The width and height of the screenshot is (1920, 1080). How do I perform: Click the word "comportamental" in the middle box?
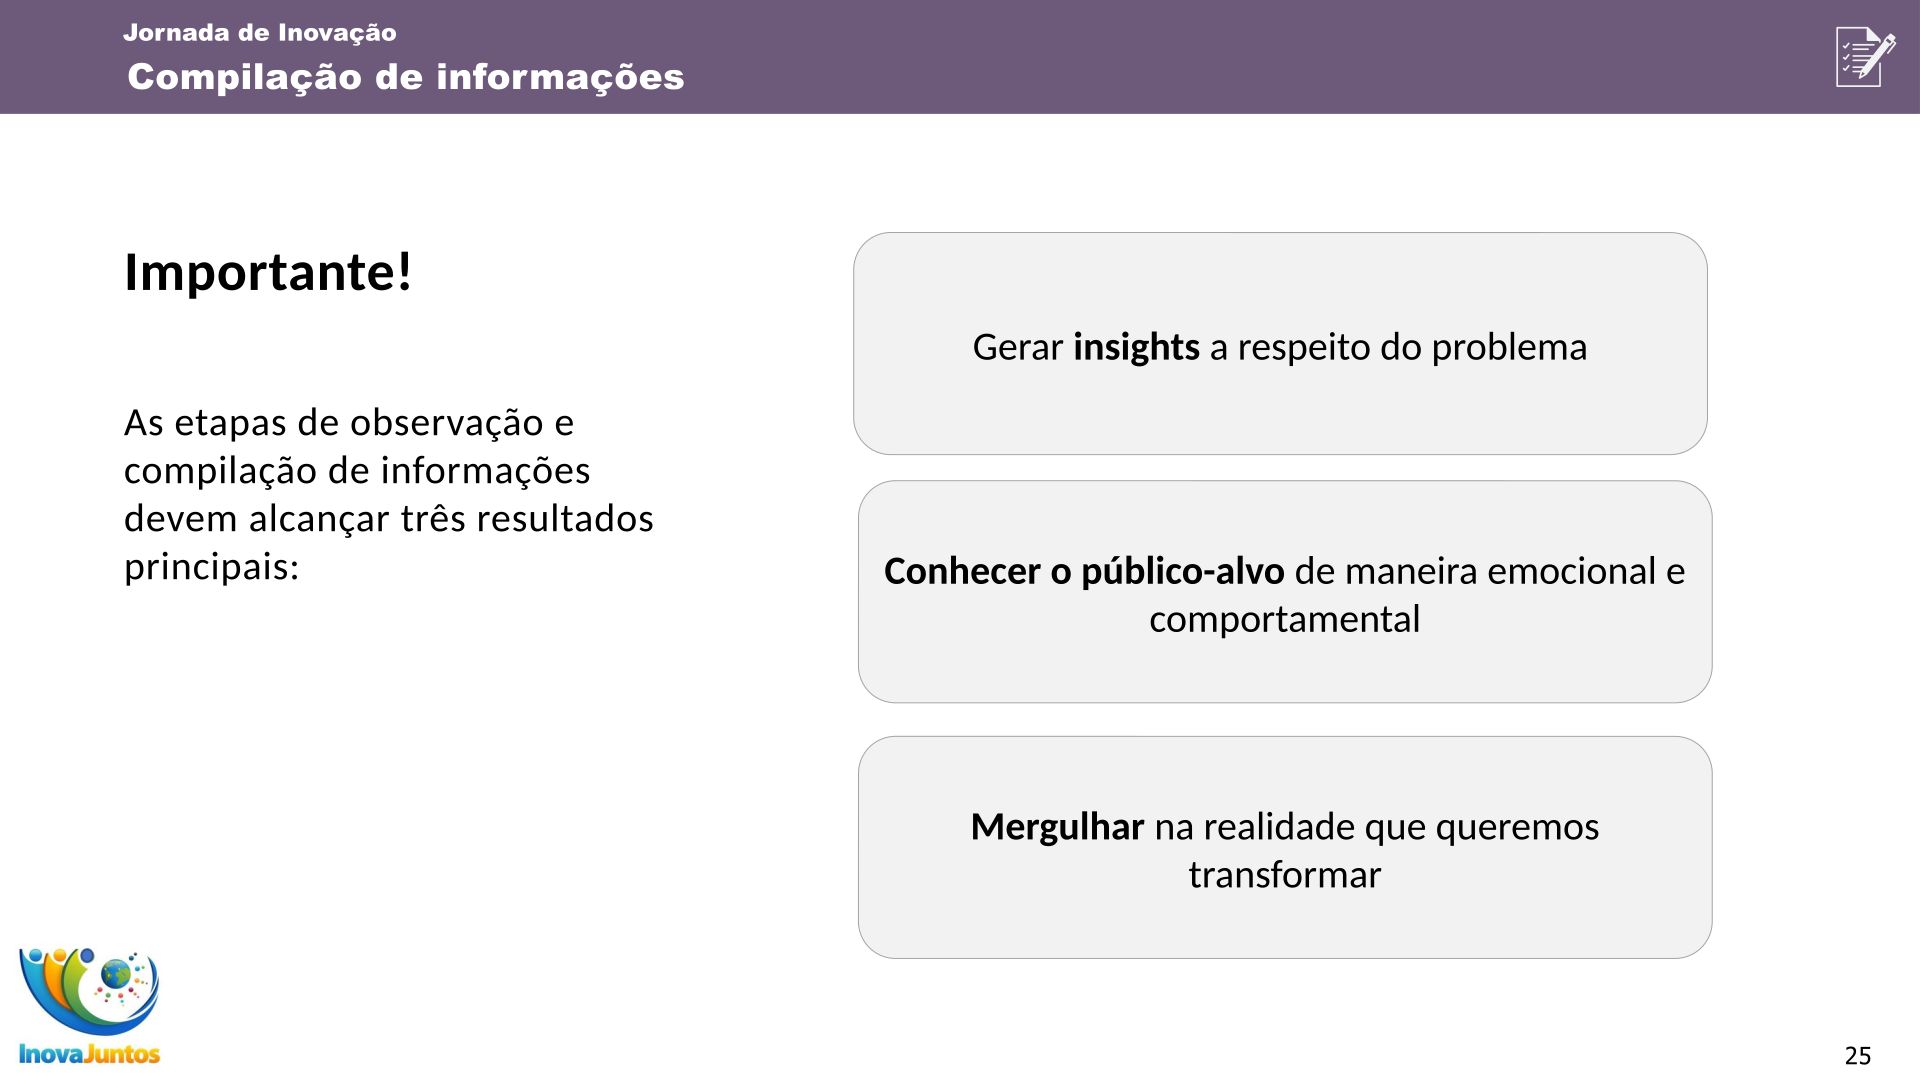1284,619
